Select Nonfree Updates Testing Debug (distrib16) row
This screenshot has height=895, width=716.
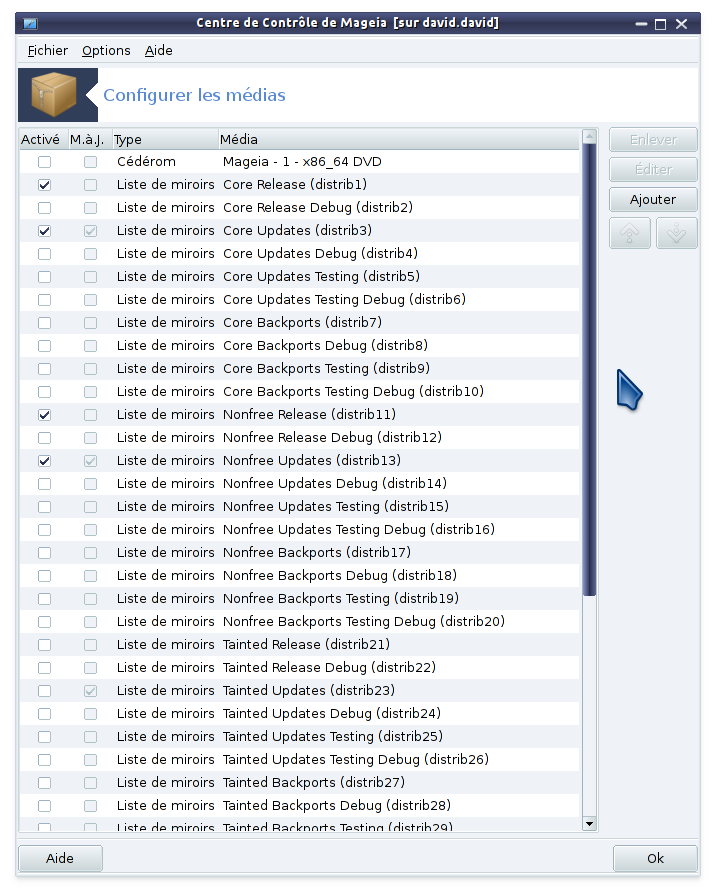299,530
